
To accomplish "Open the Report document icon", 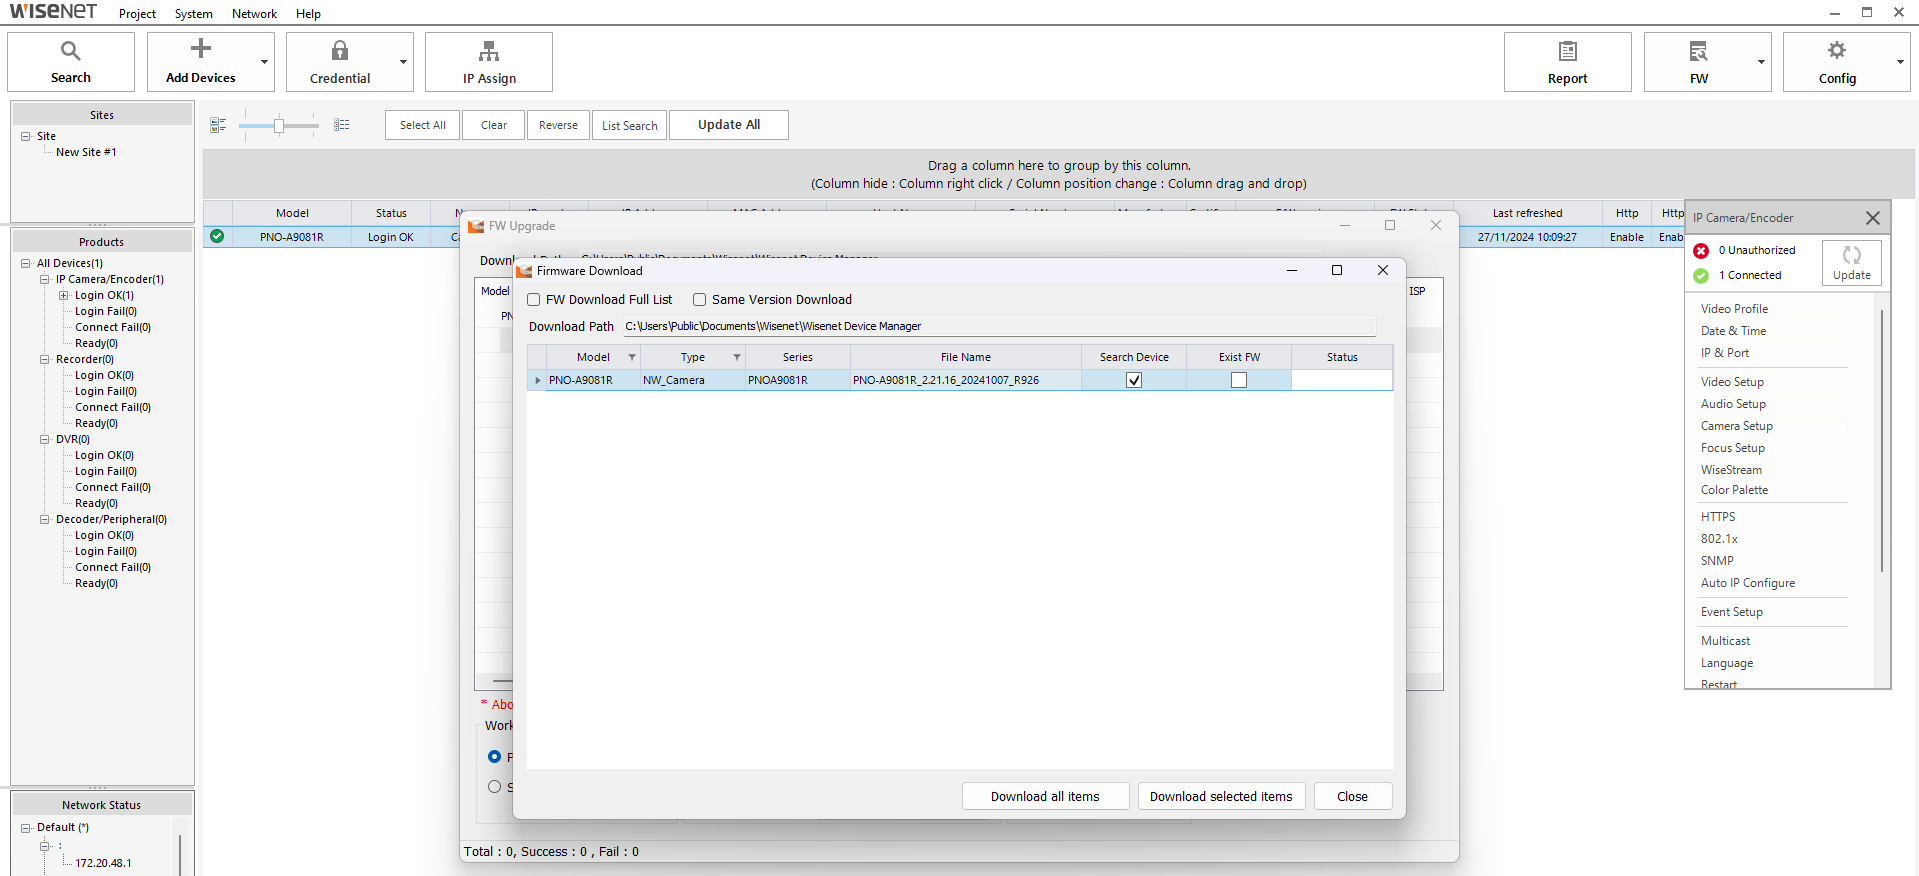I will tap(1567, 50).
